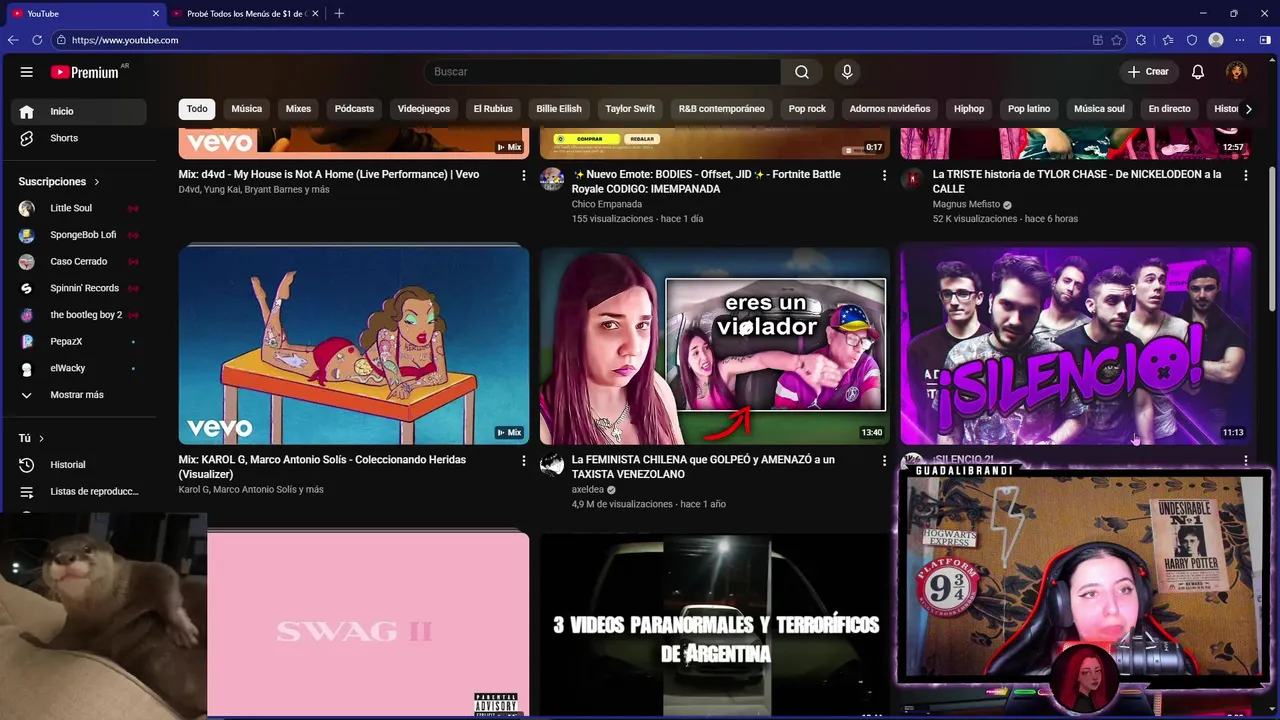Open the notifications bell
Screen dimensions: 1280x720
[x=1198, y=72]
